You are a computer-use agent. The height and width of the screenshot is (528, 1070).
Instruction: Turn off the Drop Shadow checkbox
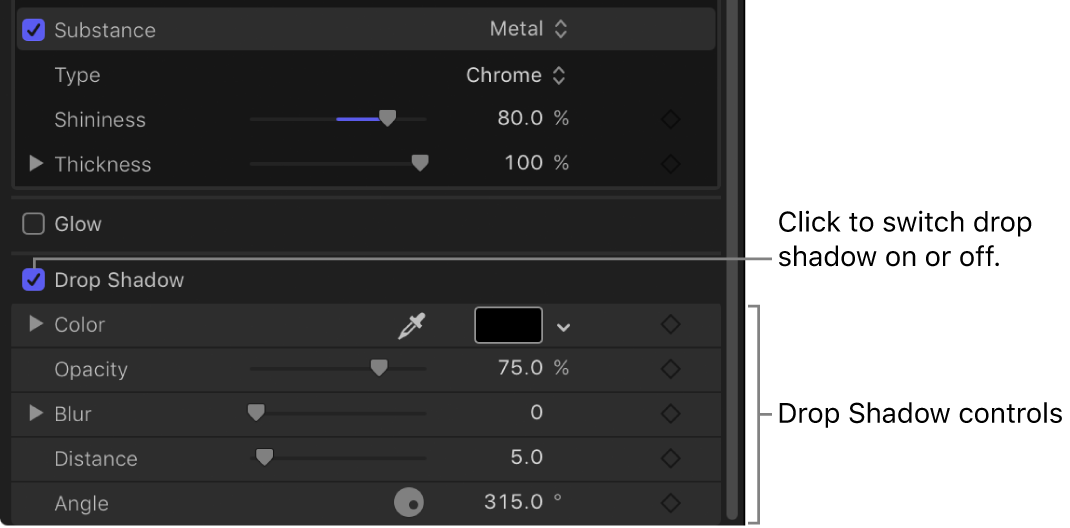(x=34, y=280)
